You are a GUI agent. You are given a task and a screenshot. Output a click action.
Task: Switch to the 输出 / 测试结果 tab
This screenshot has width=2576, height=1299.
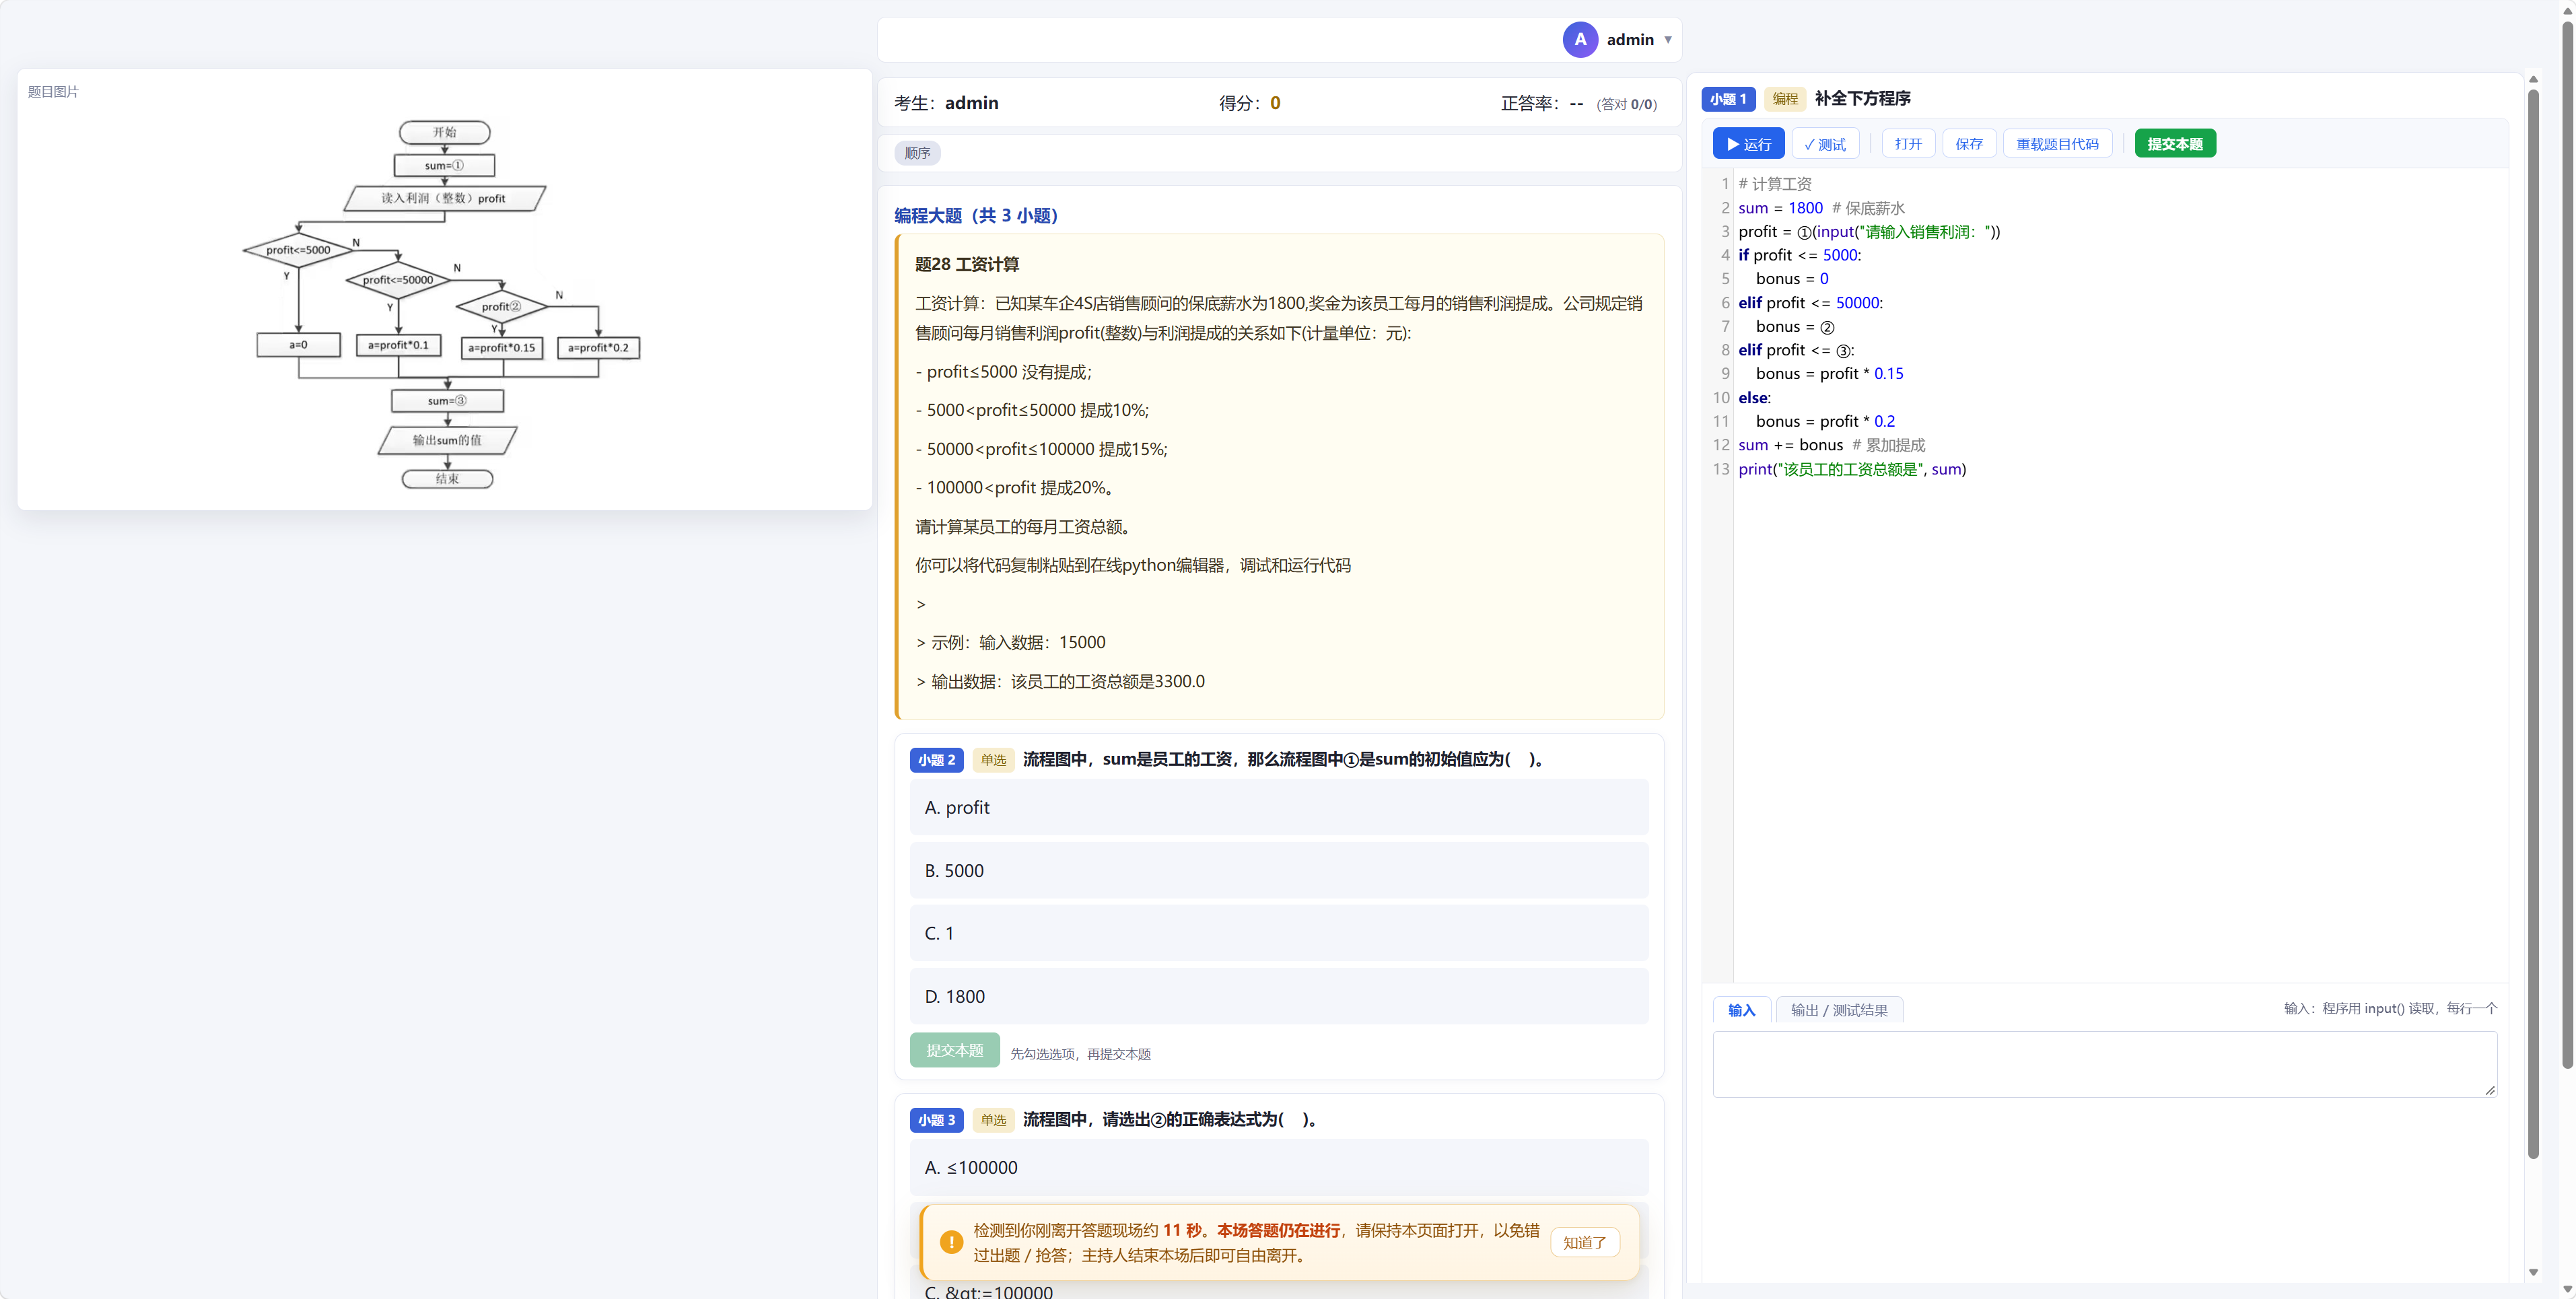click(x=1839, y=1010)
